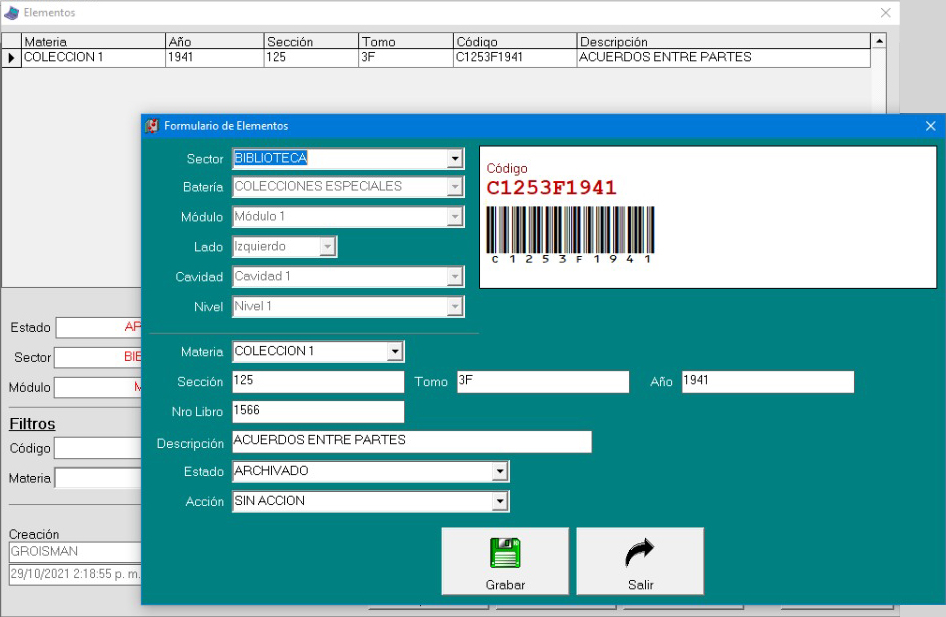Click the Sección field containing 125
Image resolution: width=946 pixels, height=617 pixels.
coord(318,382)
